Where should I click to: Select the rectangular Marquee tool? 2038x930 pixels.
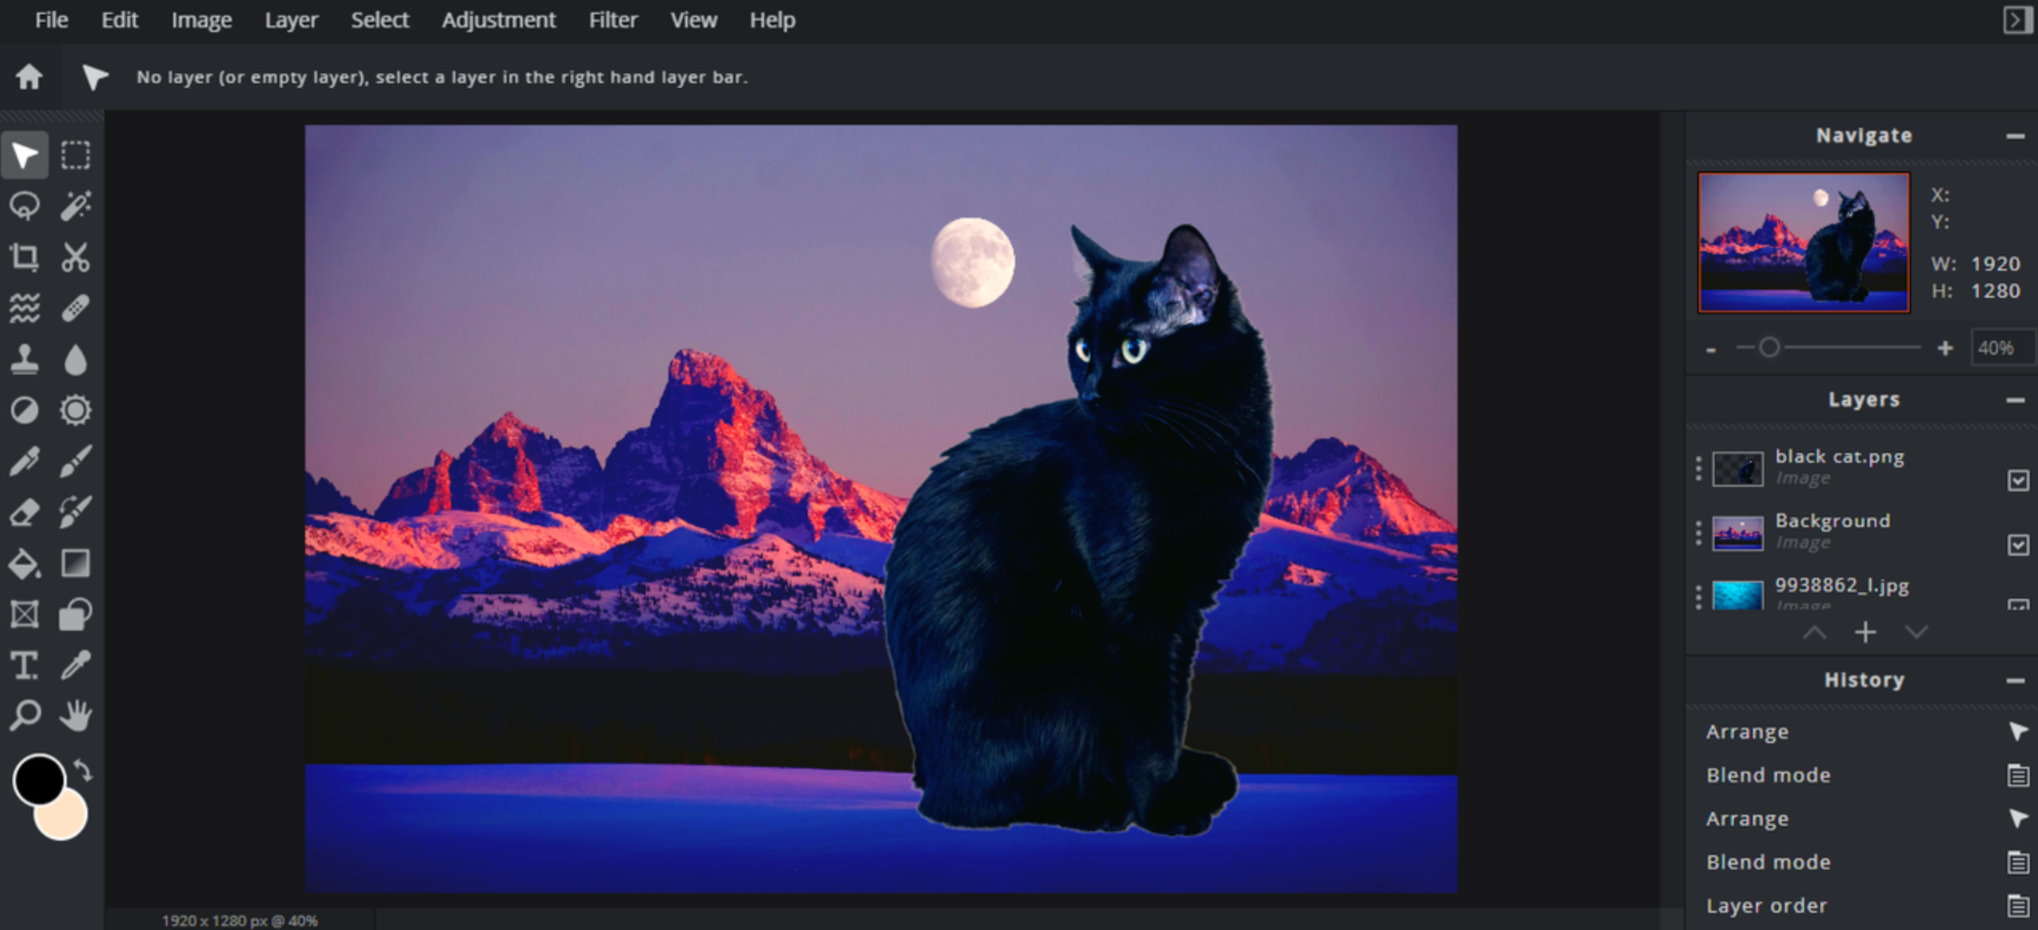click(75, 155)
